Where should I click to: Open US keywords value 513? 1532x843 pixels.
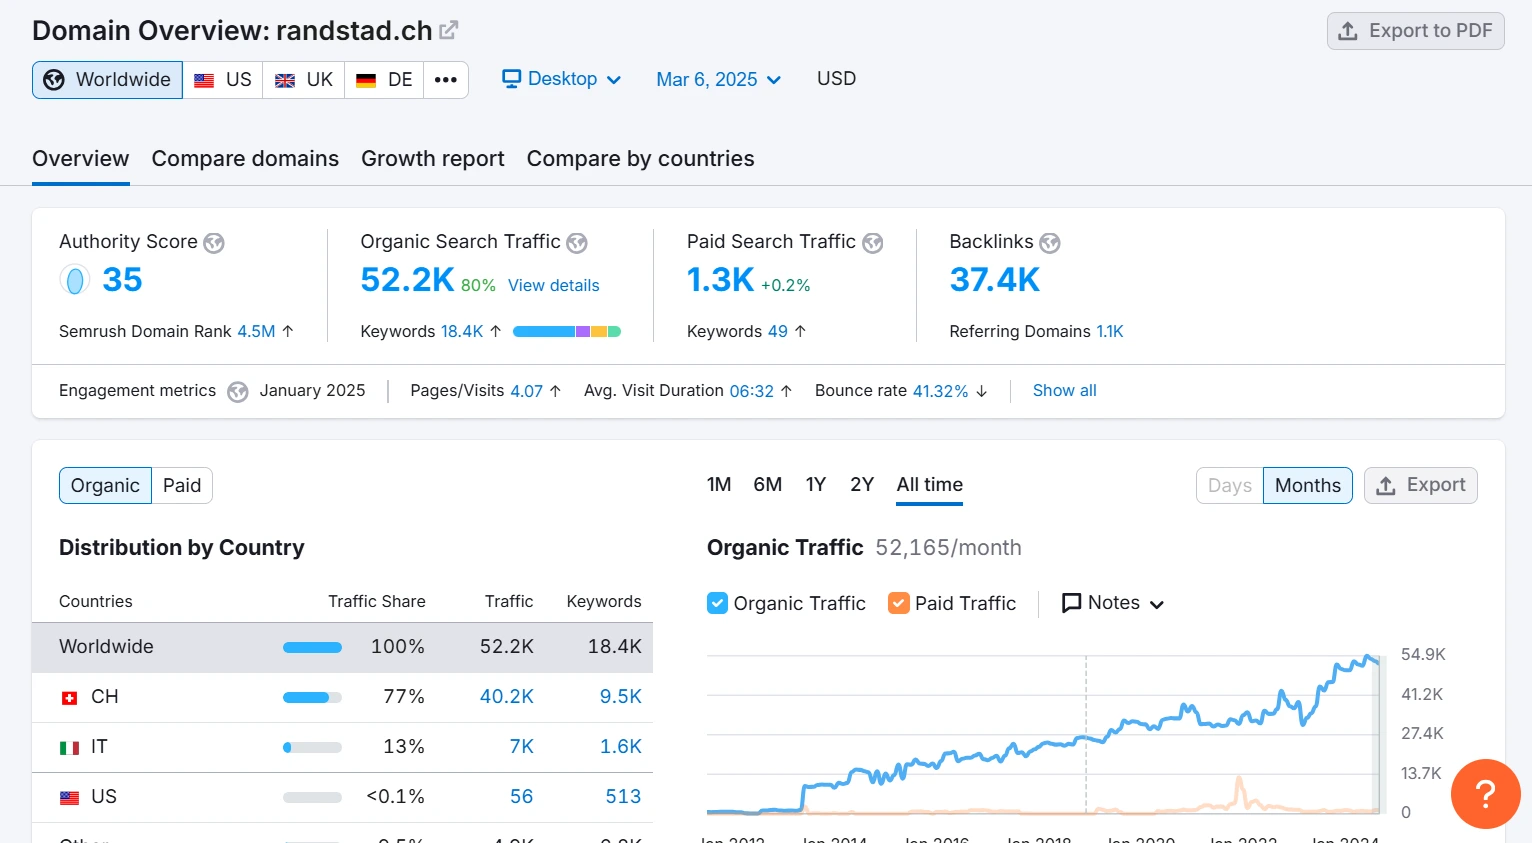(x=623, y=797)
